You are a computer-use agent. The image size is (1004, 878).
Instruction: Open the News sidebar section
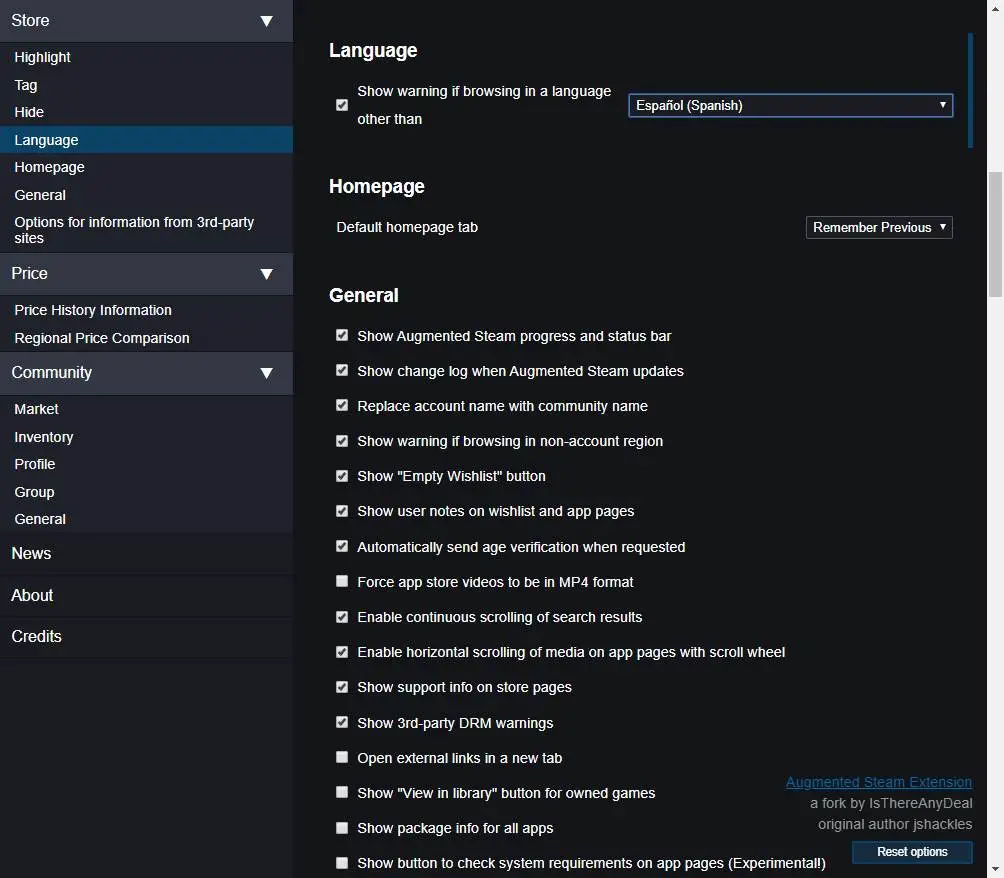(x=32, y=554)
